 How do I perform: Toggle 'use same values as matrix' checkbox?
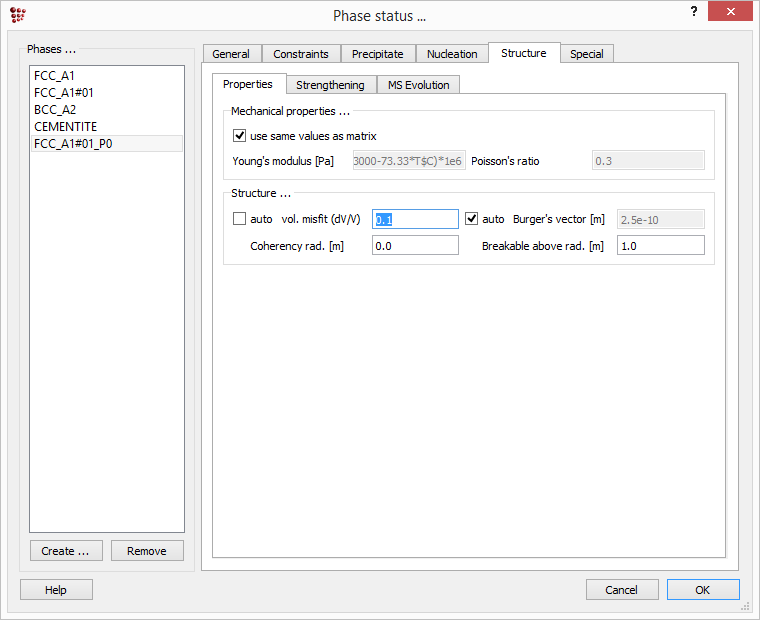[x=239, y=136]
